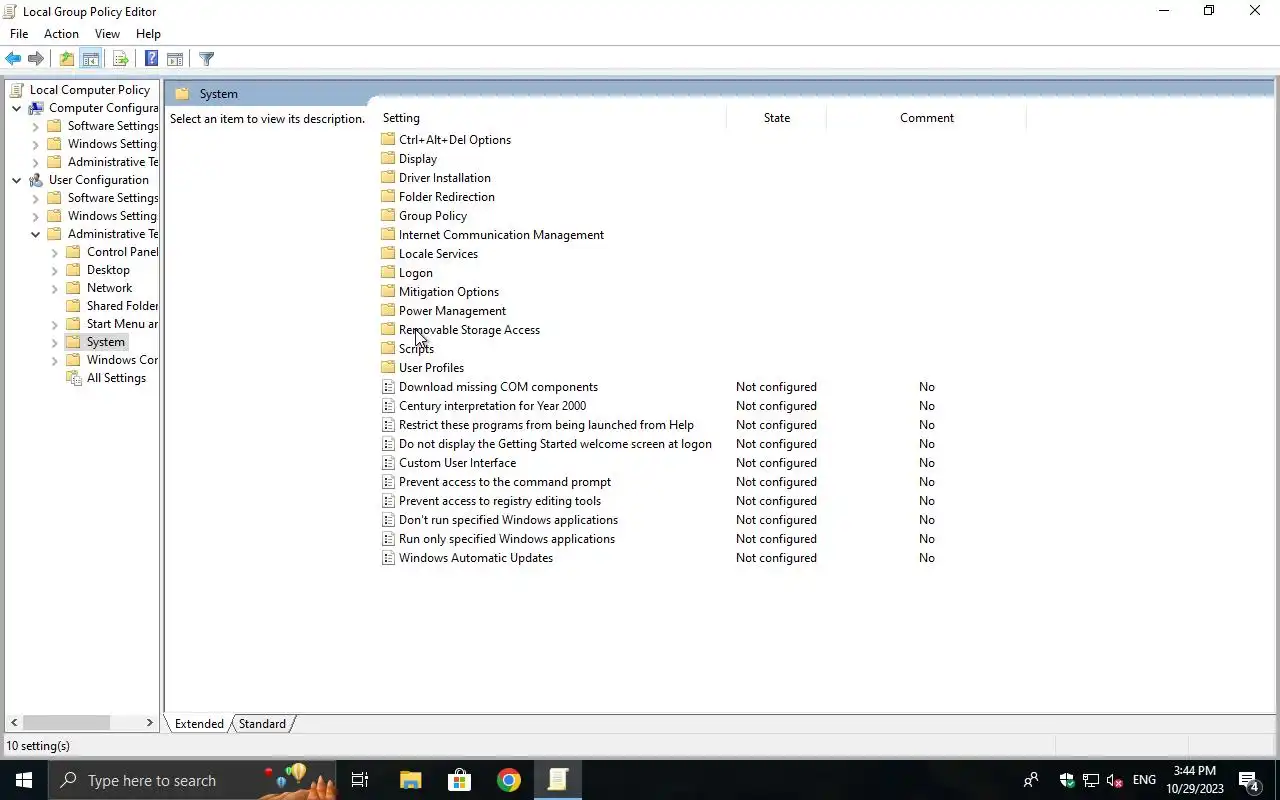Expand Windows Settings under User Configuration
The height and width of the screenshot is (800, 1280).
coord(36,216)
